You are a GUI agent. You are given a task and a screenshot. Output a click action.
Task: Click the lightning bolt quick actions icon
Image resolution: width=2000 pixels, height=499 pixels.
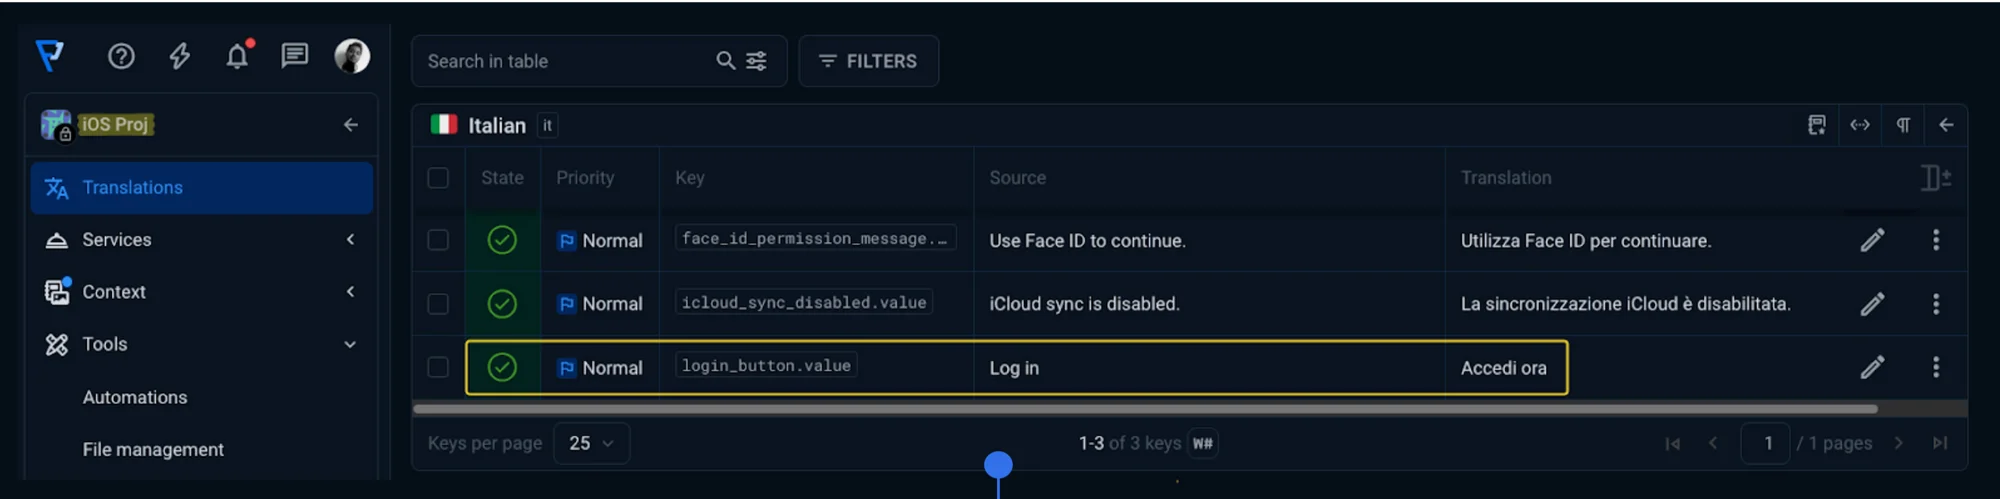click(x=180, y=56)
